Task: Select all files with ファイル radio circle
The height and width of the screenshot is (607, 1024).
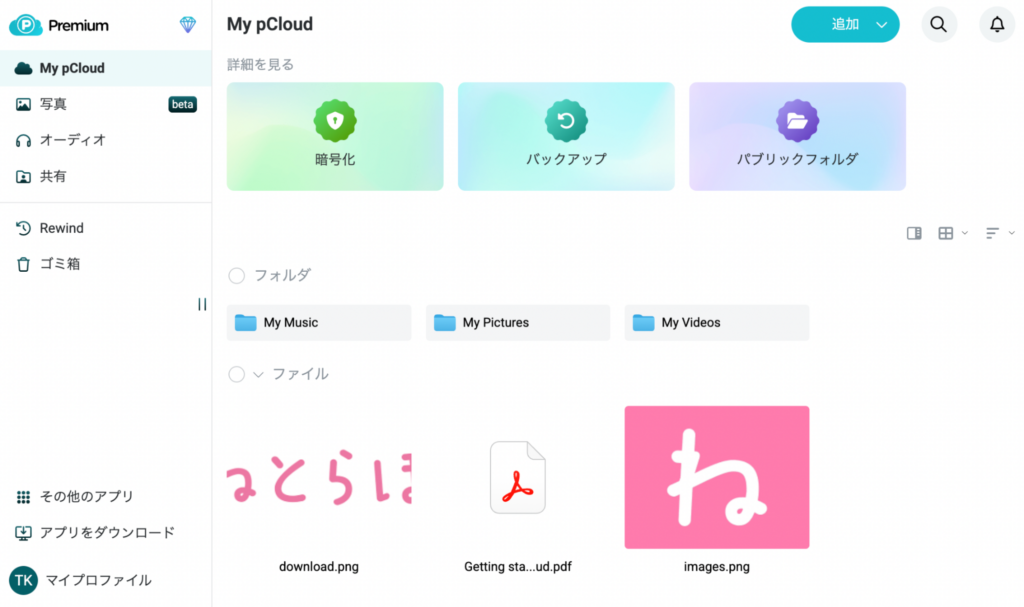Action: click(237, 374)
